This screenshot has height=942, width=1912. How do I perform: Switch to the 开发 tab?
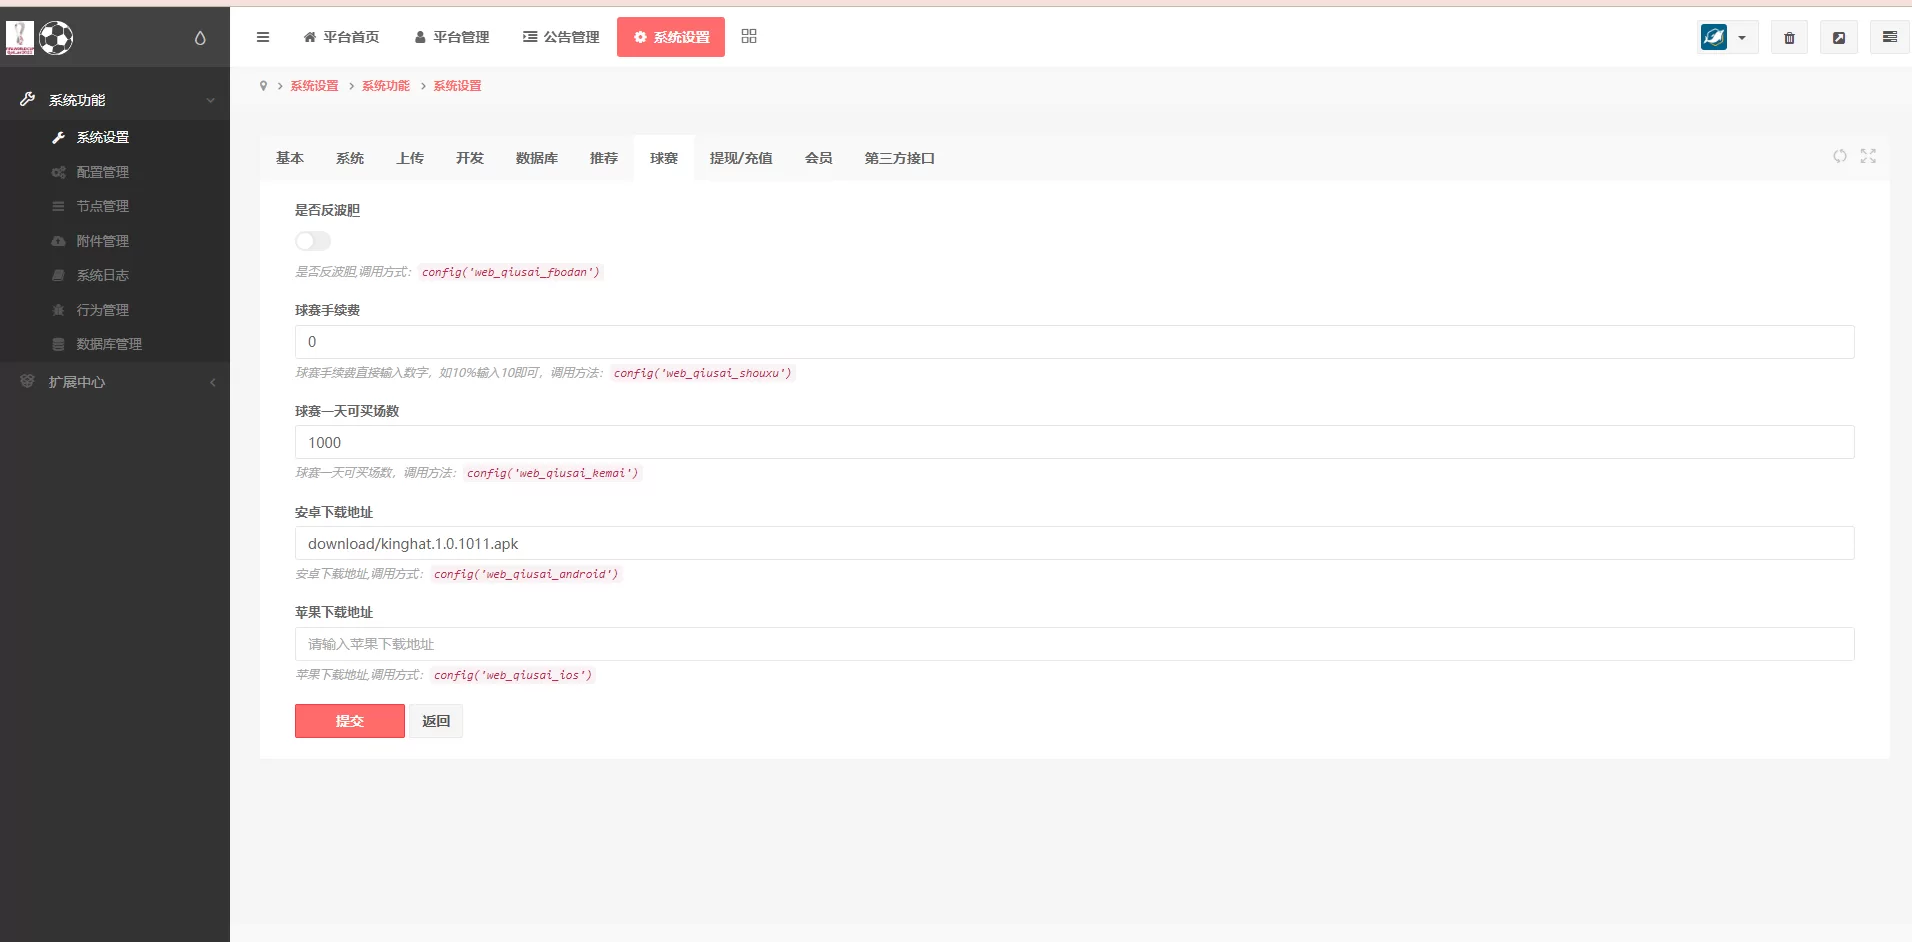(x=470, y=158)
